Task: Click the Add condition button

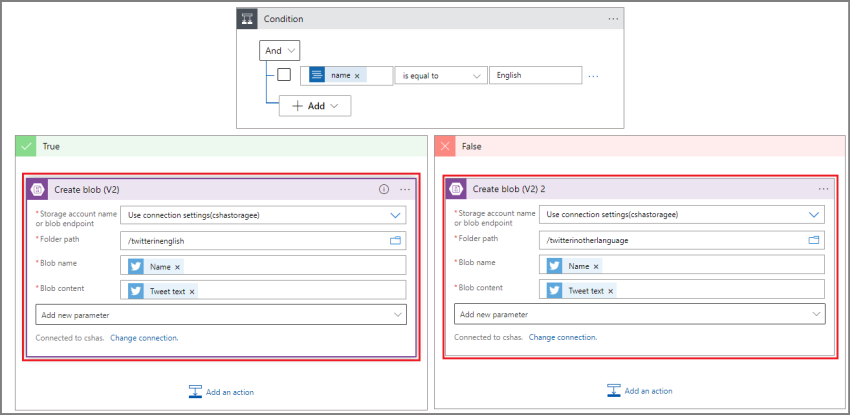Action: (x=315, y=106)
